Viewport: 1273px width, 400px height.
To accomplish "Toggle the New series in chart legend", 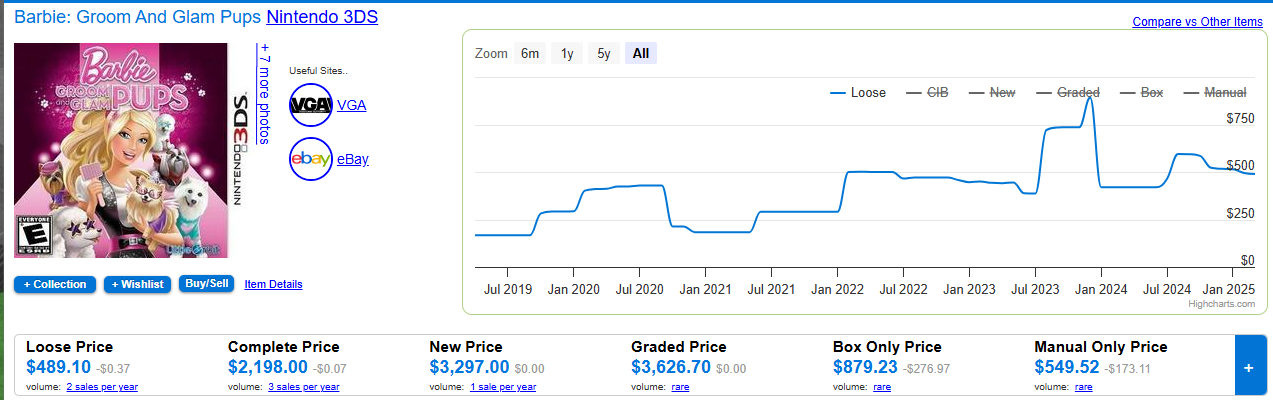I will click(x=991, y=92).
